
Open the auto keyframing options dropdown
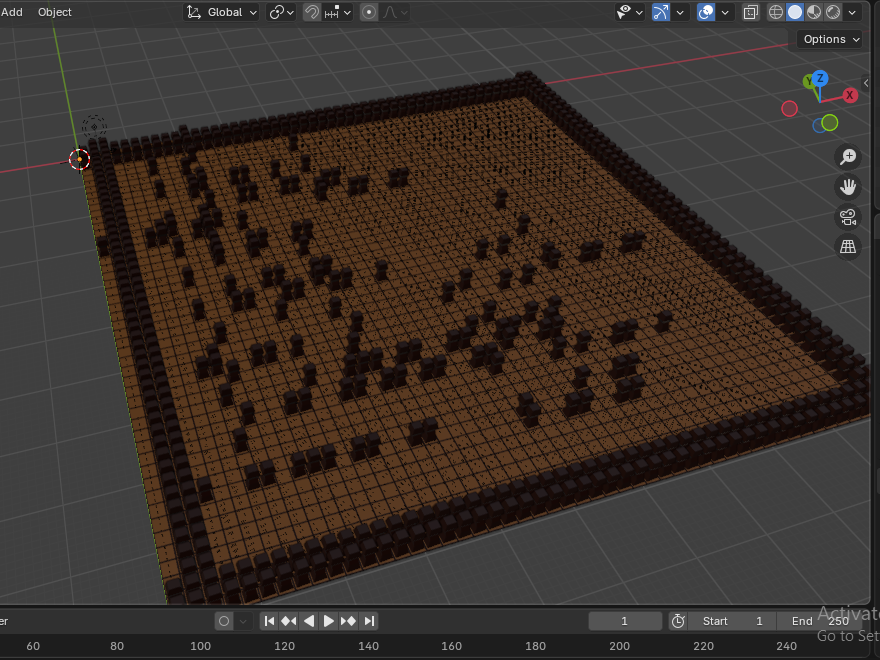243,621
